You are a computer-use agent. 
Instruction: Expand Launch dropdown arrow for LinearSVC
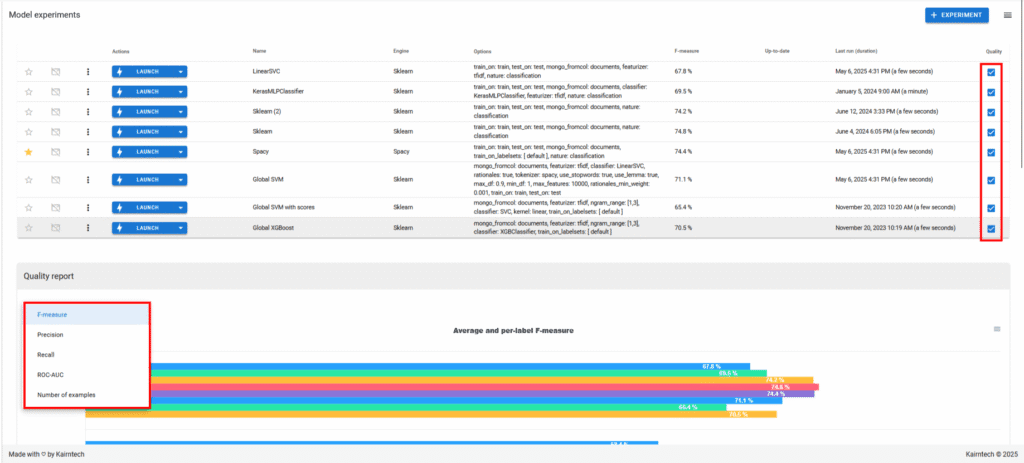pos(180,72)
